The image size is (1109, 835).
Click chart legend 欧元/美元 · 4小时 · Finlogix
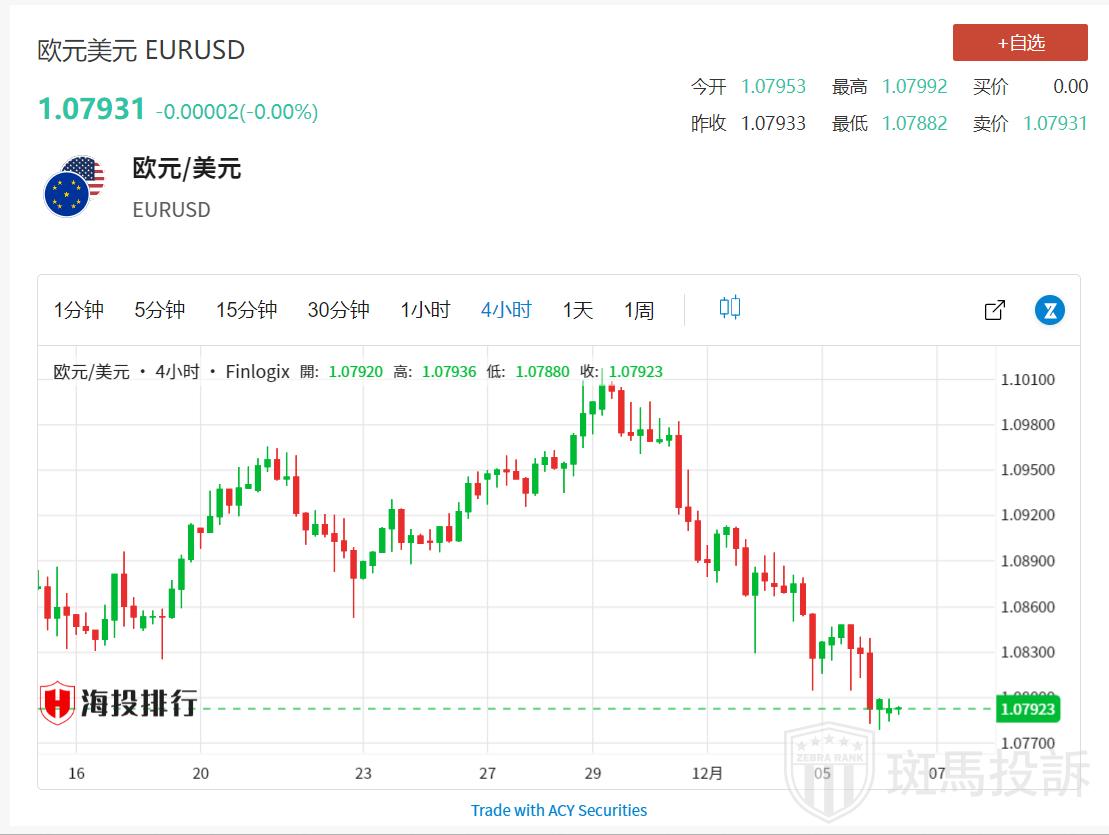(x=171, y=371)
